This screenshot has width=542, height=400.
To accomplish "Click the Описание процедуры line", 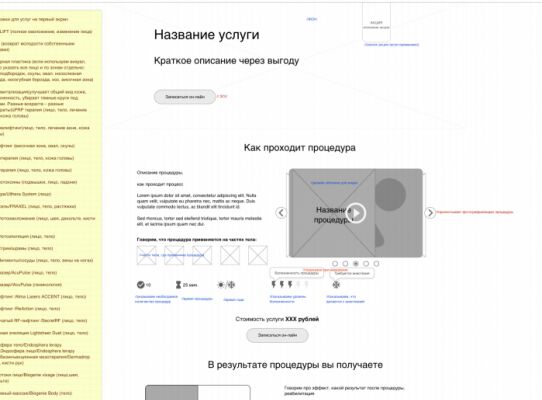I will 160,173.
